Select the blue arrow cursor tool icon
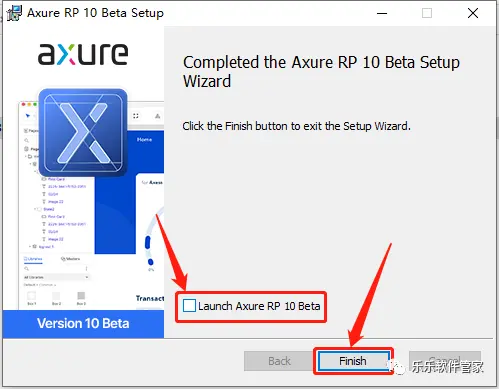 (x=28, y=116)
